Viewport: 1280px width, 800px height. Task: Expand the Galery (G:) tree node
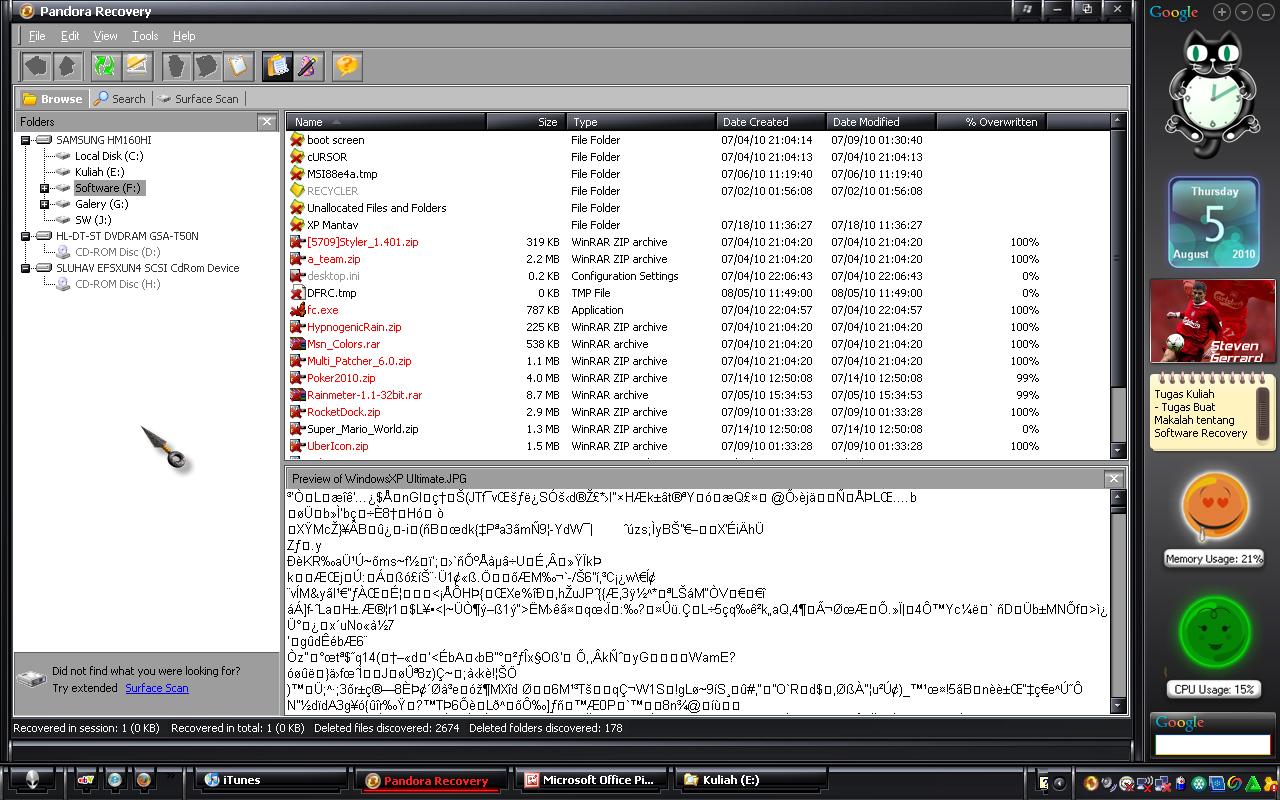[x=44, y=204]
